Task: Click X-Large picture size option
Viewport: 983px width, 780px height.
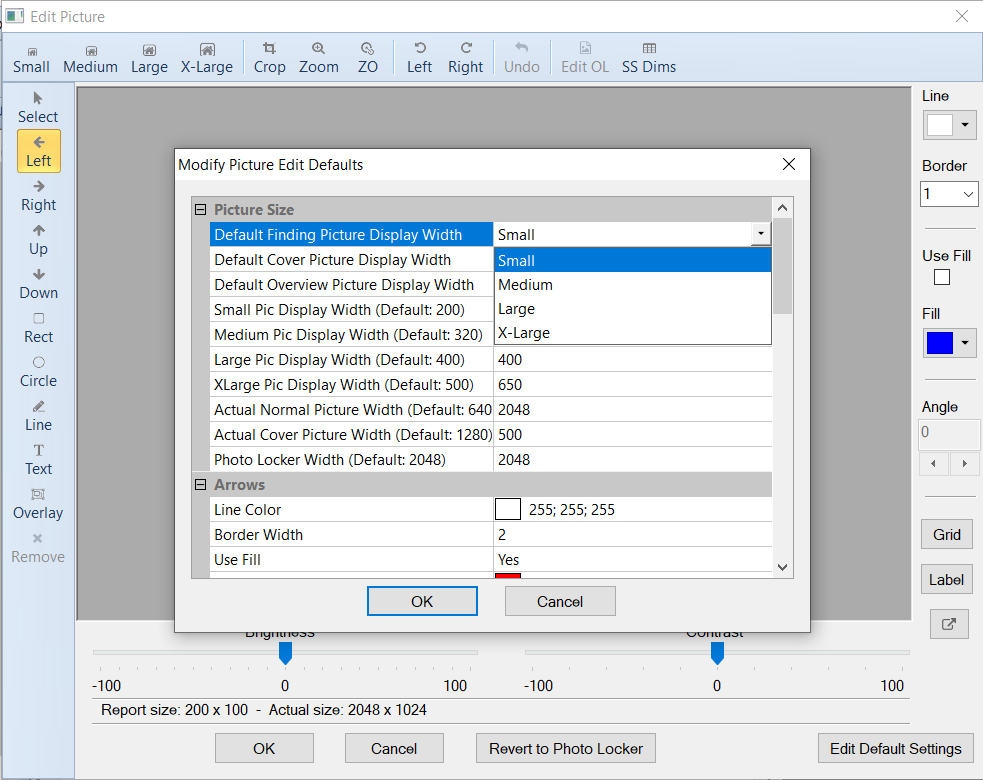Action: pos(206,57)
